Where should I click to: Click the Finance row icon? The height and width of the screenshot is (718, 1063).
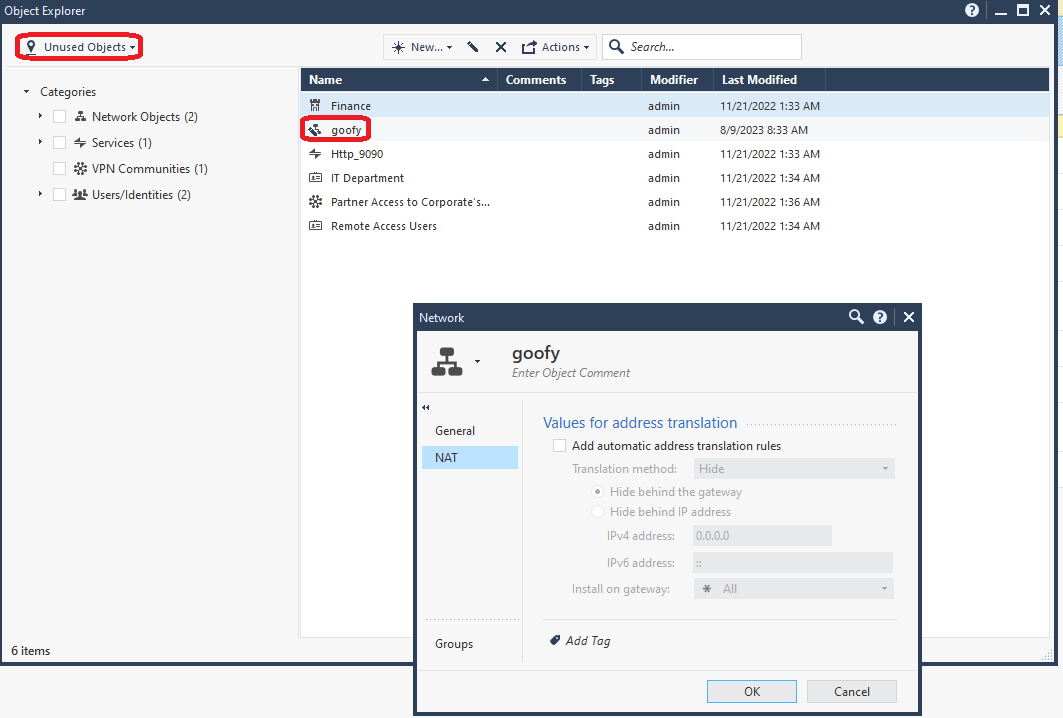coord(315,106)
